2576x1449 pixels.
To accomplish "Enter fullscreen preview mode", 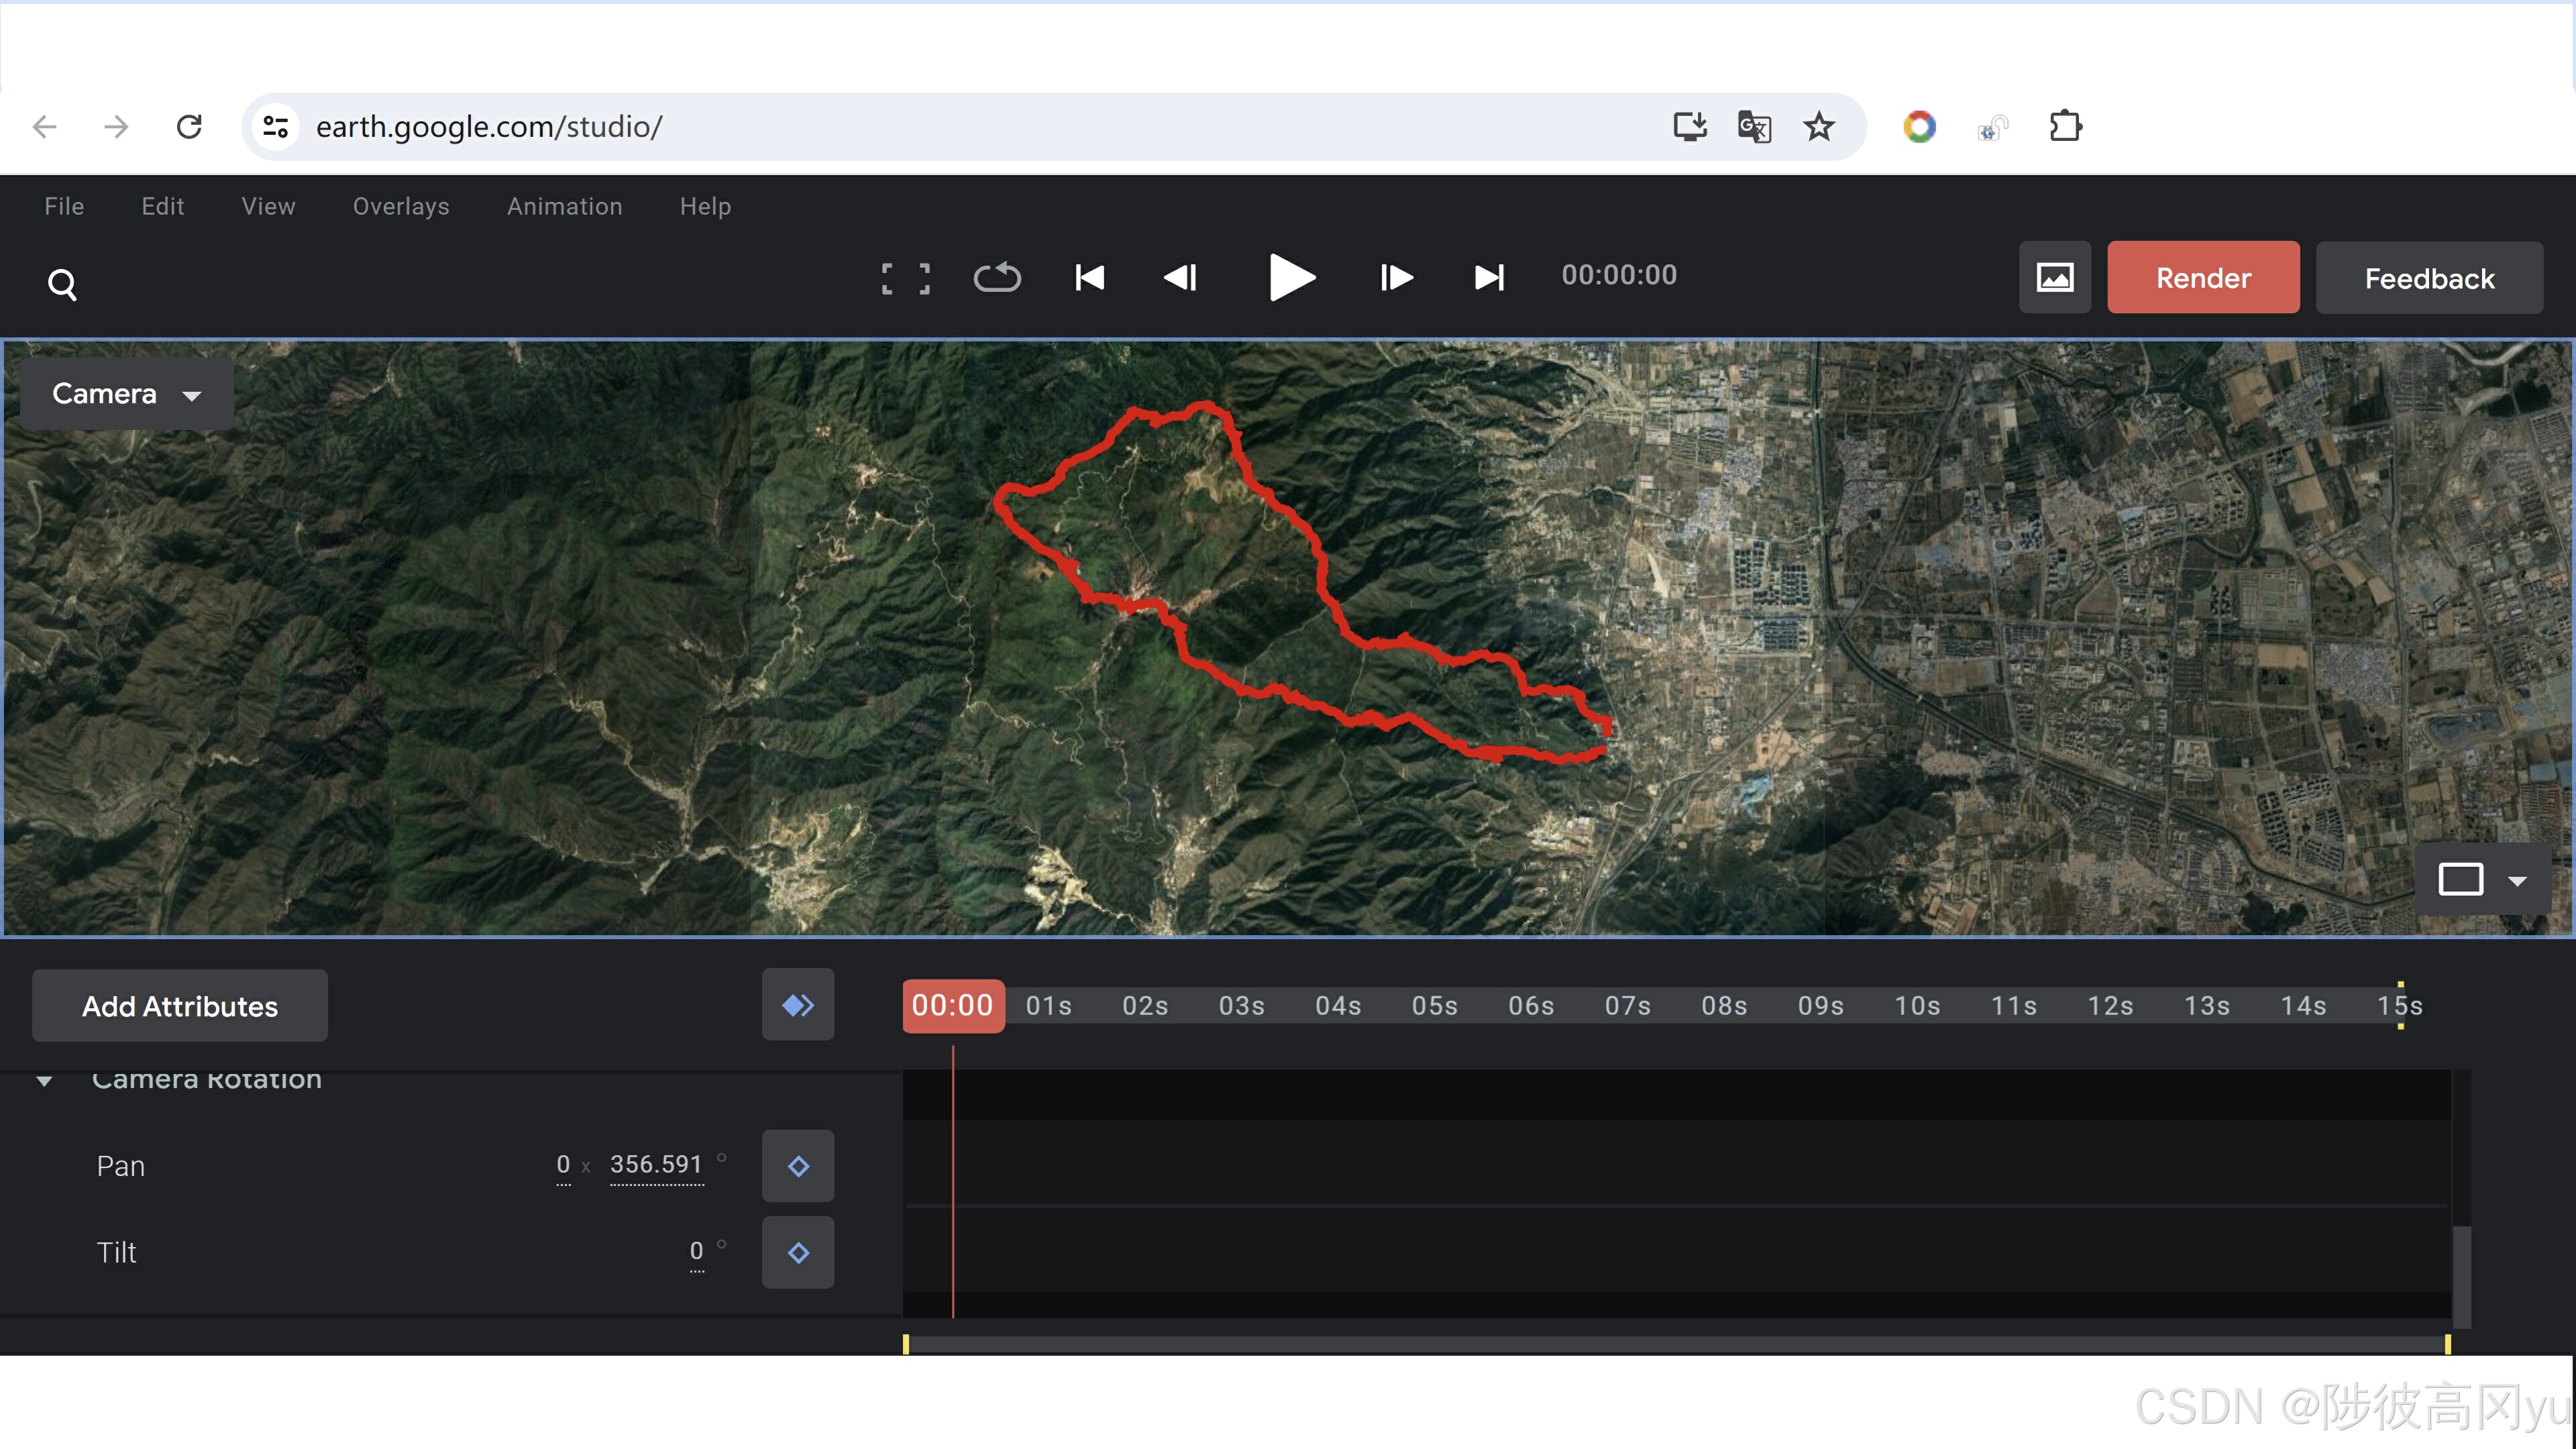I will [x=905, y=278].
